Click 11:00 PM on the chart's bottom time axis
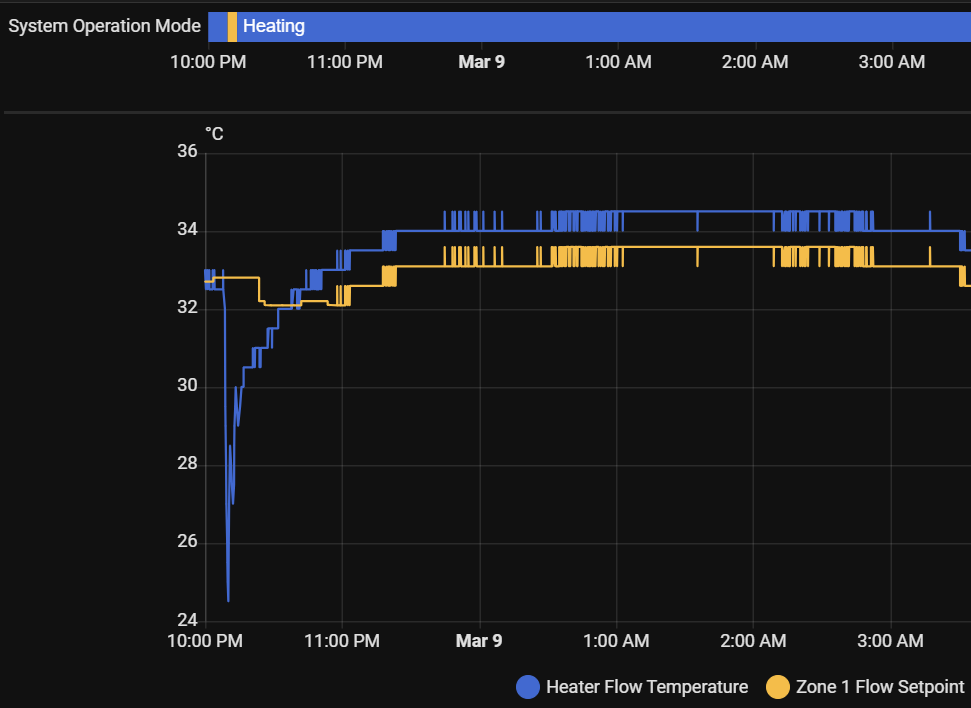 [344, 641]
